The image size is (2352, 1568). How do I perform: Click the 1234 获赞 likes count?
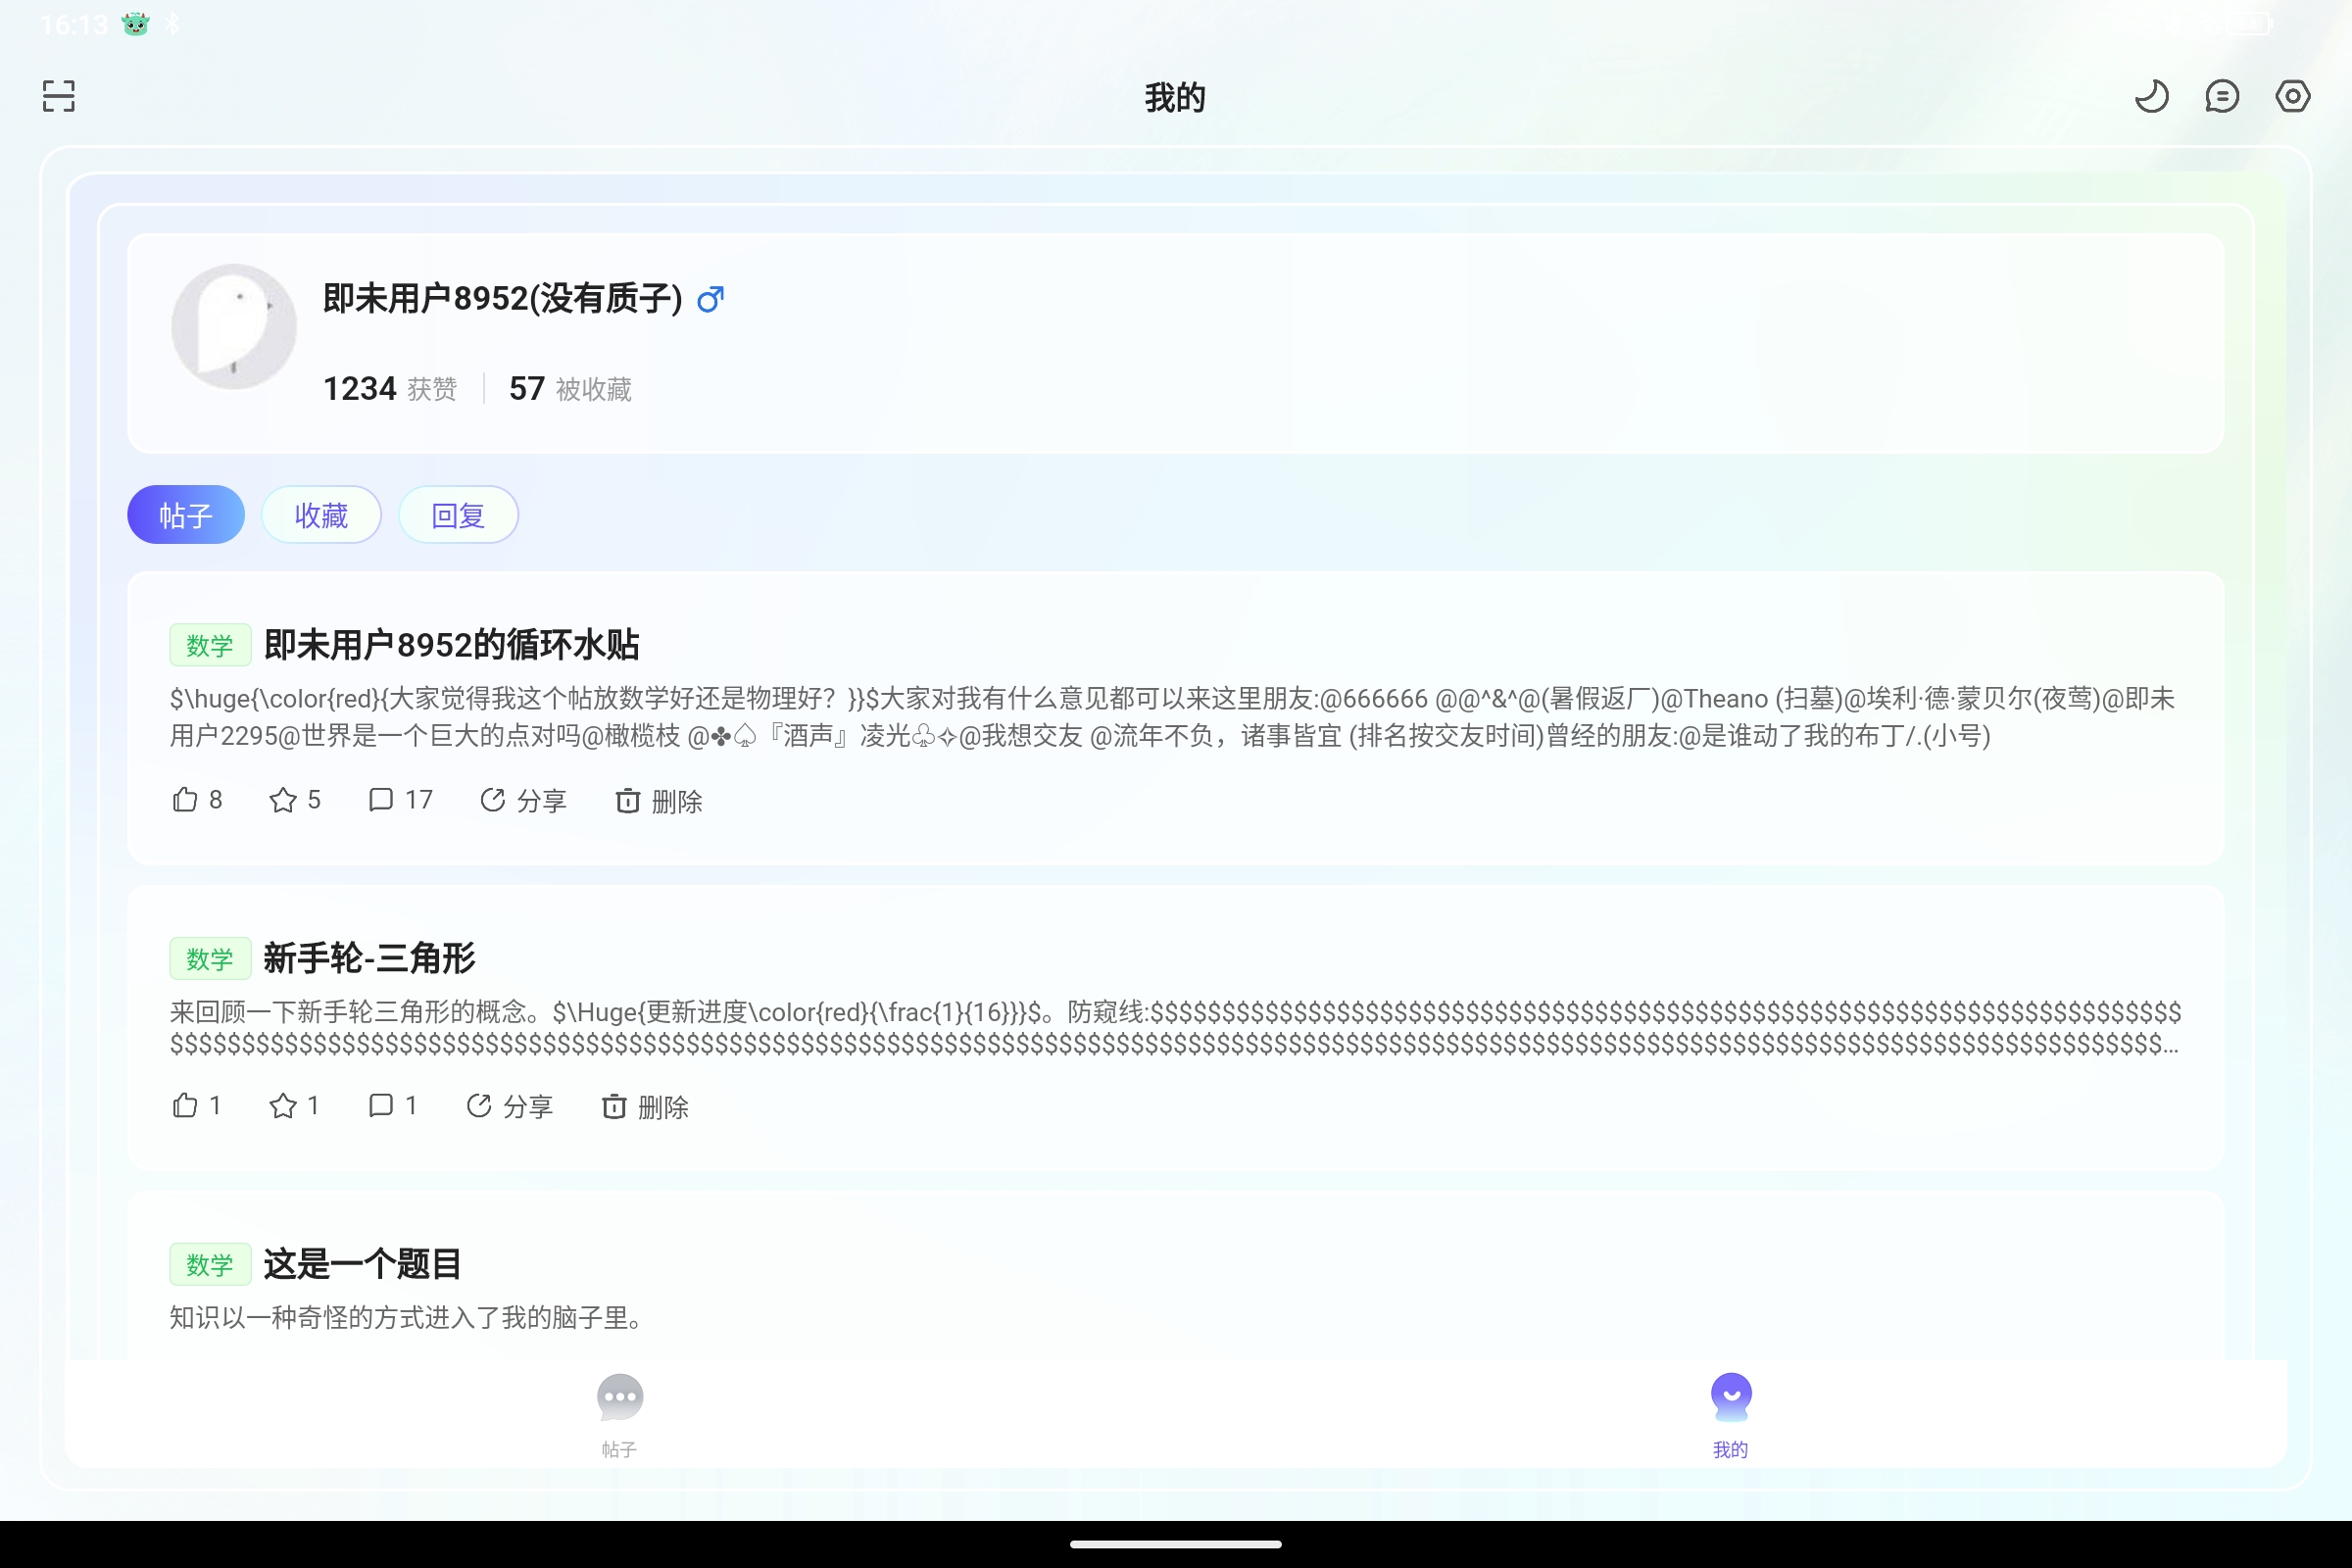pyautogui.click(x=389, y=388)
